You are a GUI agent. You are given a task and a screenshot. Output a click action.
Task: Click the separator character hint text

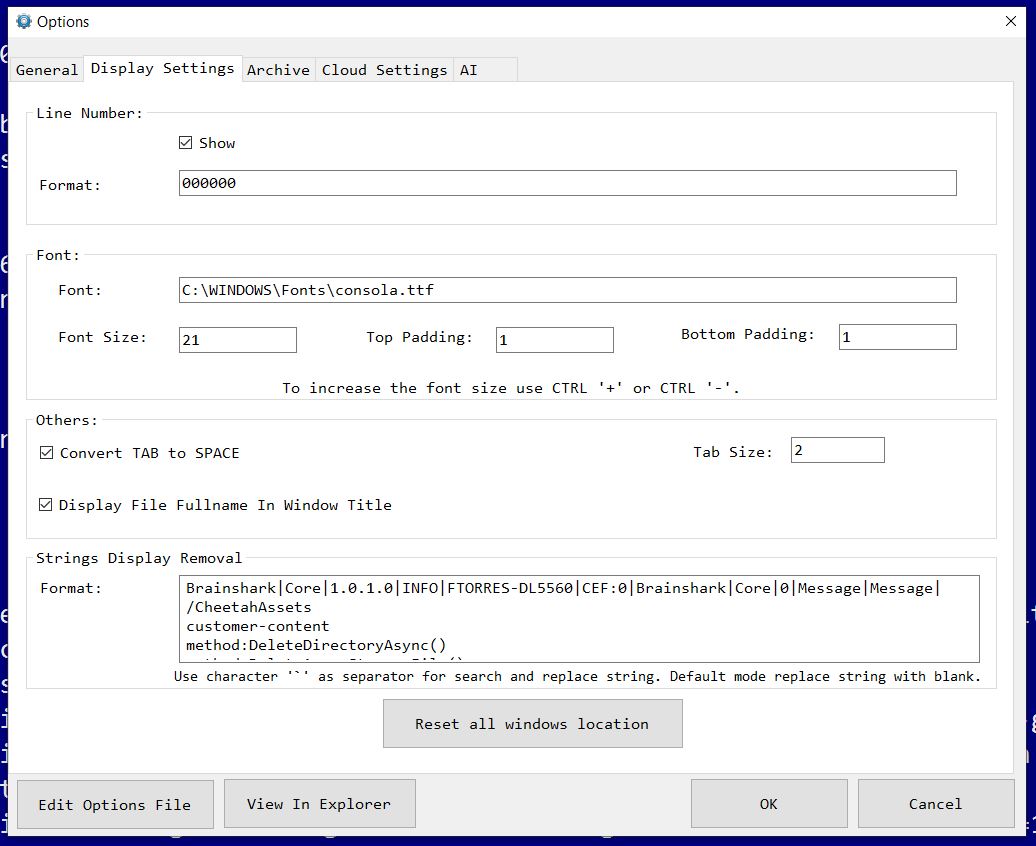coord(577,676)
